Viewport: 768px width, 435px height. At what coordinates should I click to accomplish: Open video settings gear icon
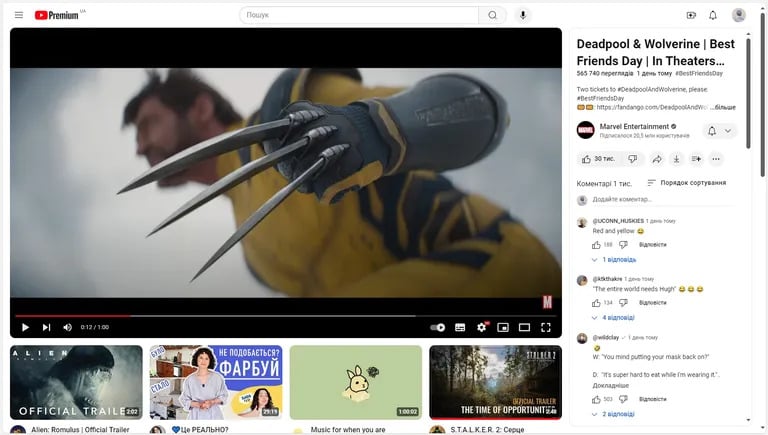pos(482,327)
